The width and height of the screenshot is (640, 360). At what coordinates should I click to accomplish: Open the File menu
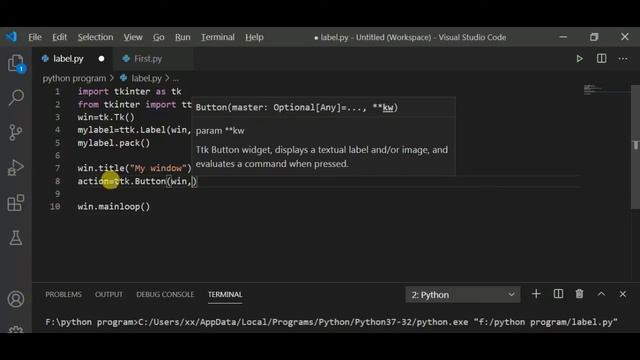[35, 37]
